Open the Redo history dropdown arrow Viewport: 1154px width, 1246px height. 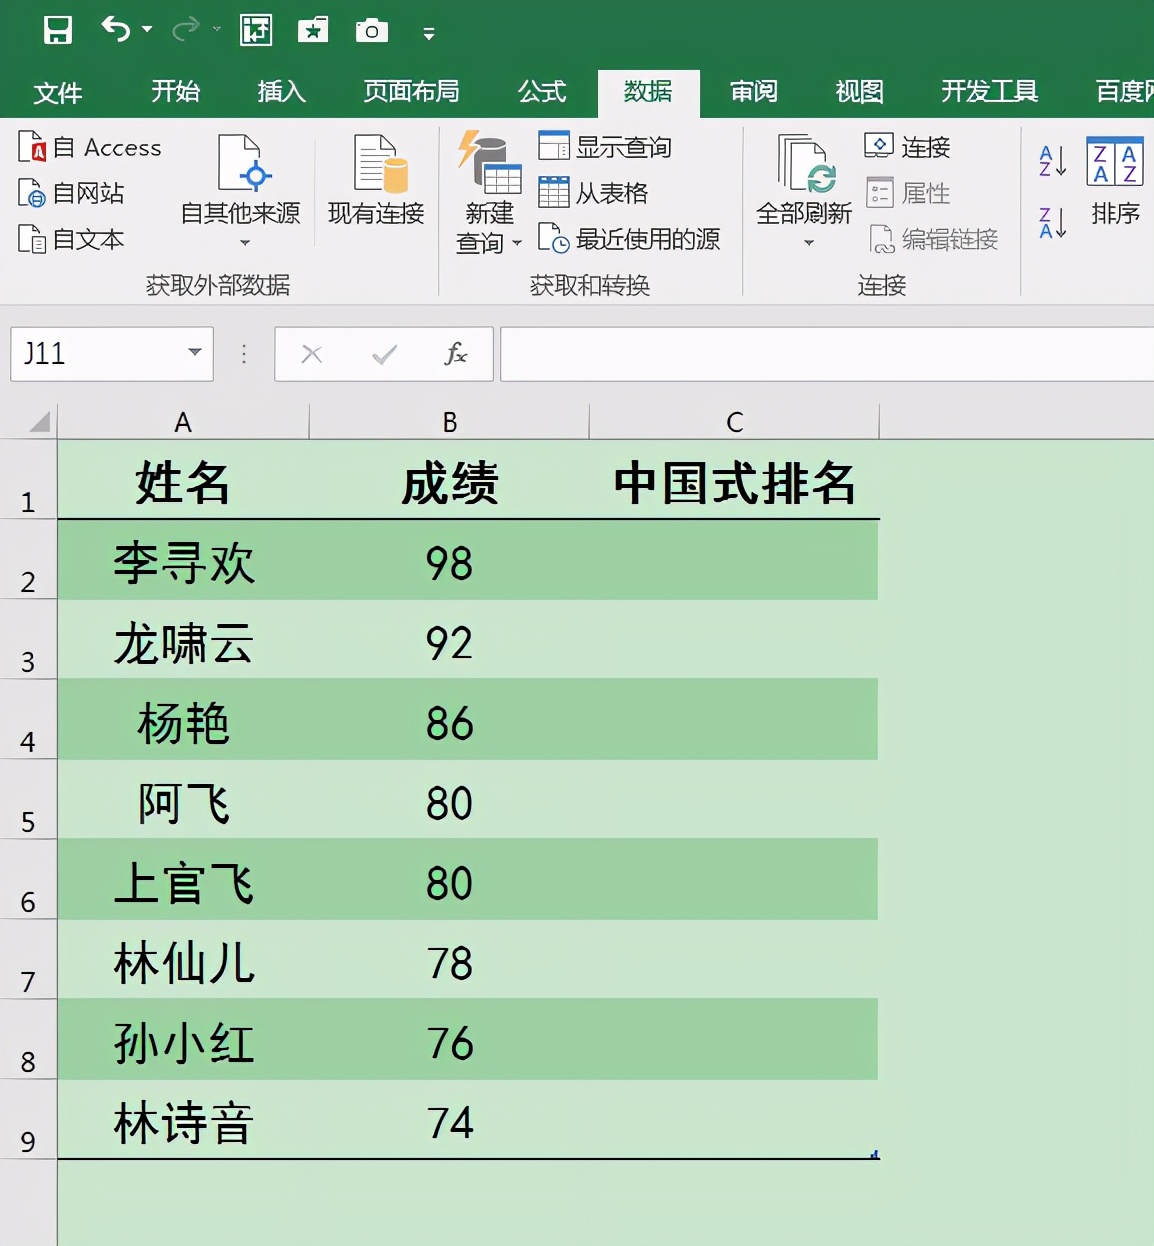pyautogui.click(x=216, y=30)
